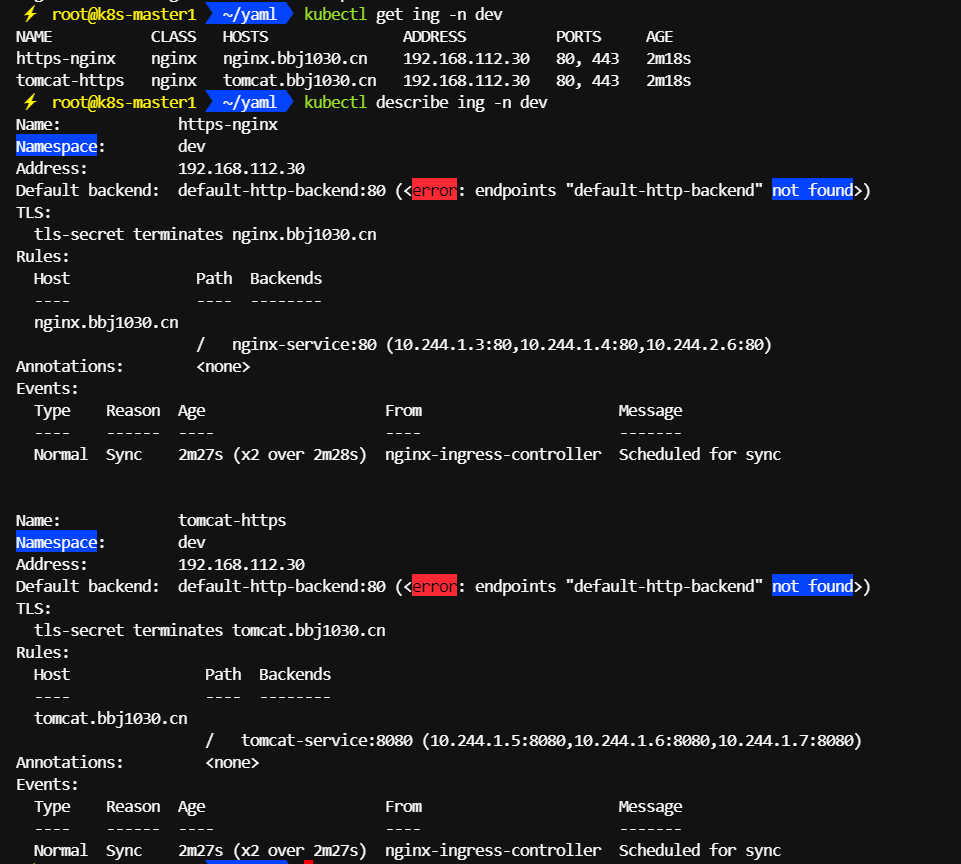The image size is (961, 864).
Task: Click 'nginx-service:80' backend text
Action: point(305,345)
